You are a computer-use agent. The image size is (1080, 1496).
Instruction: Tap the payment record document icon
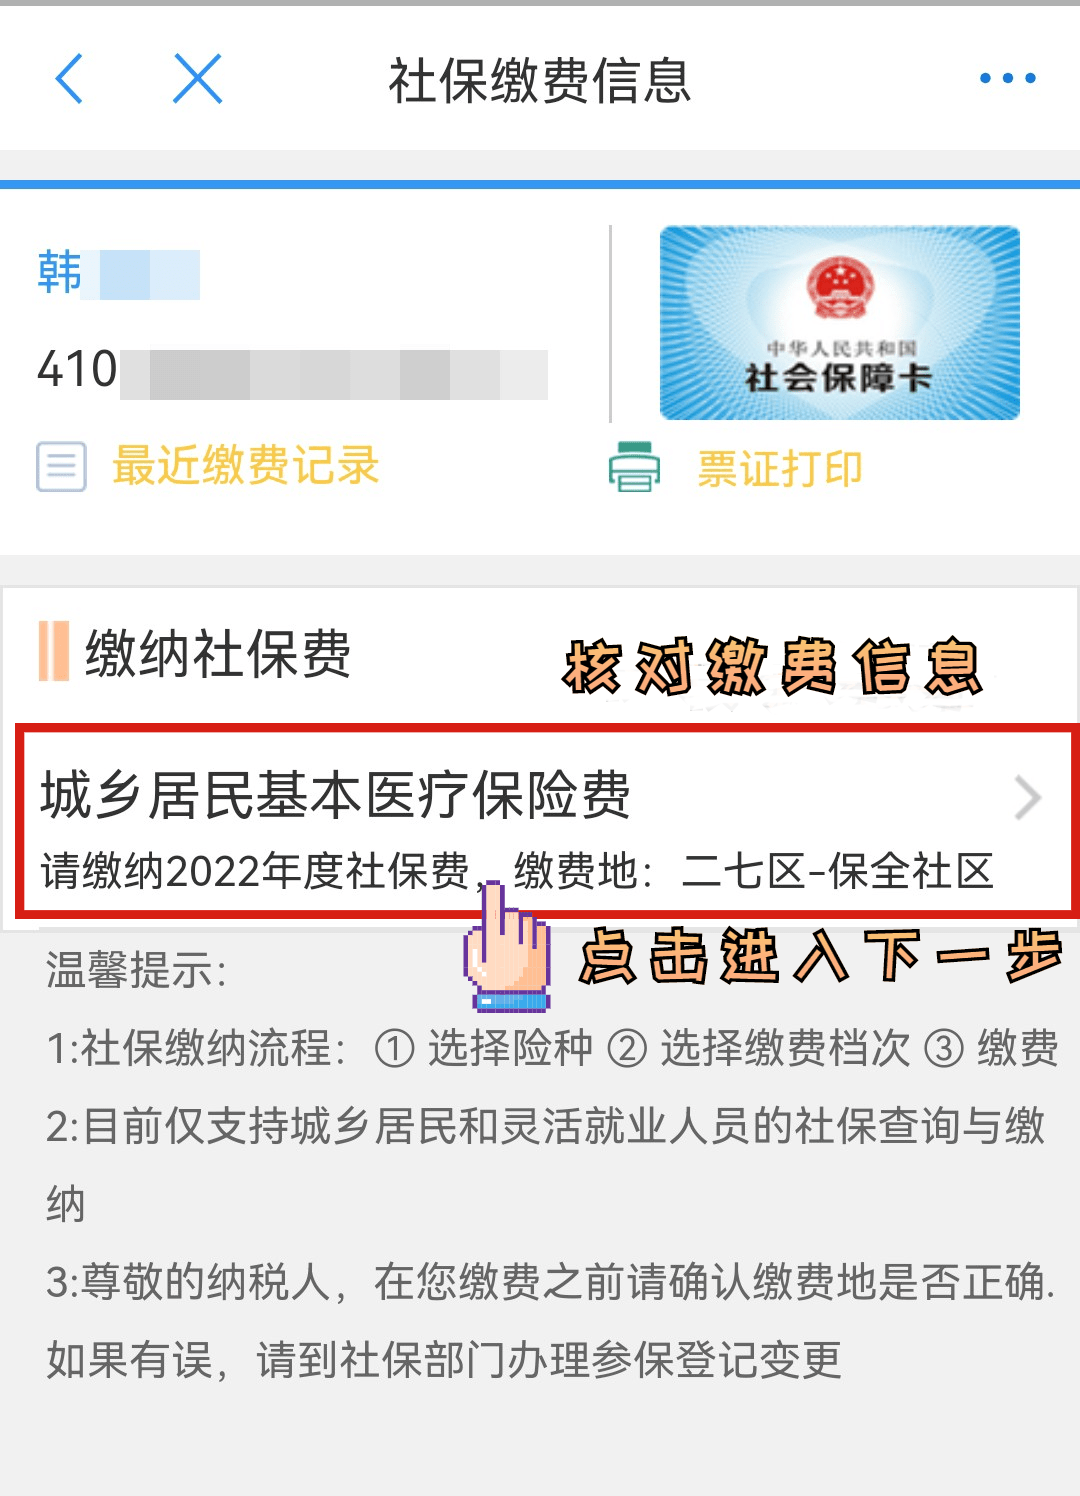(61, 467)
